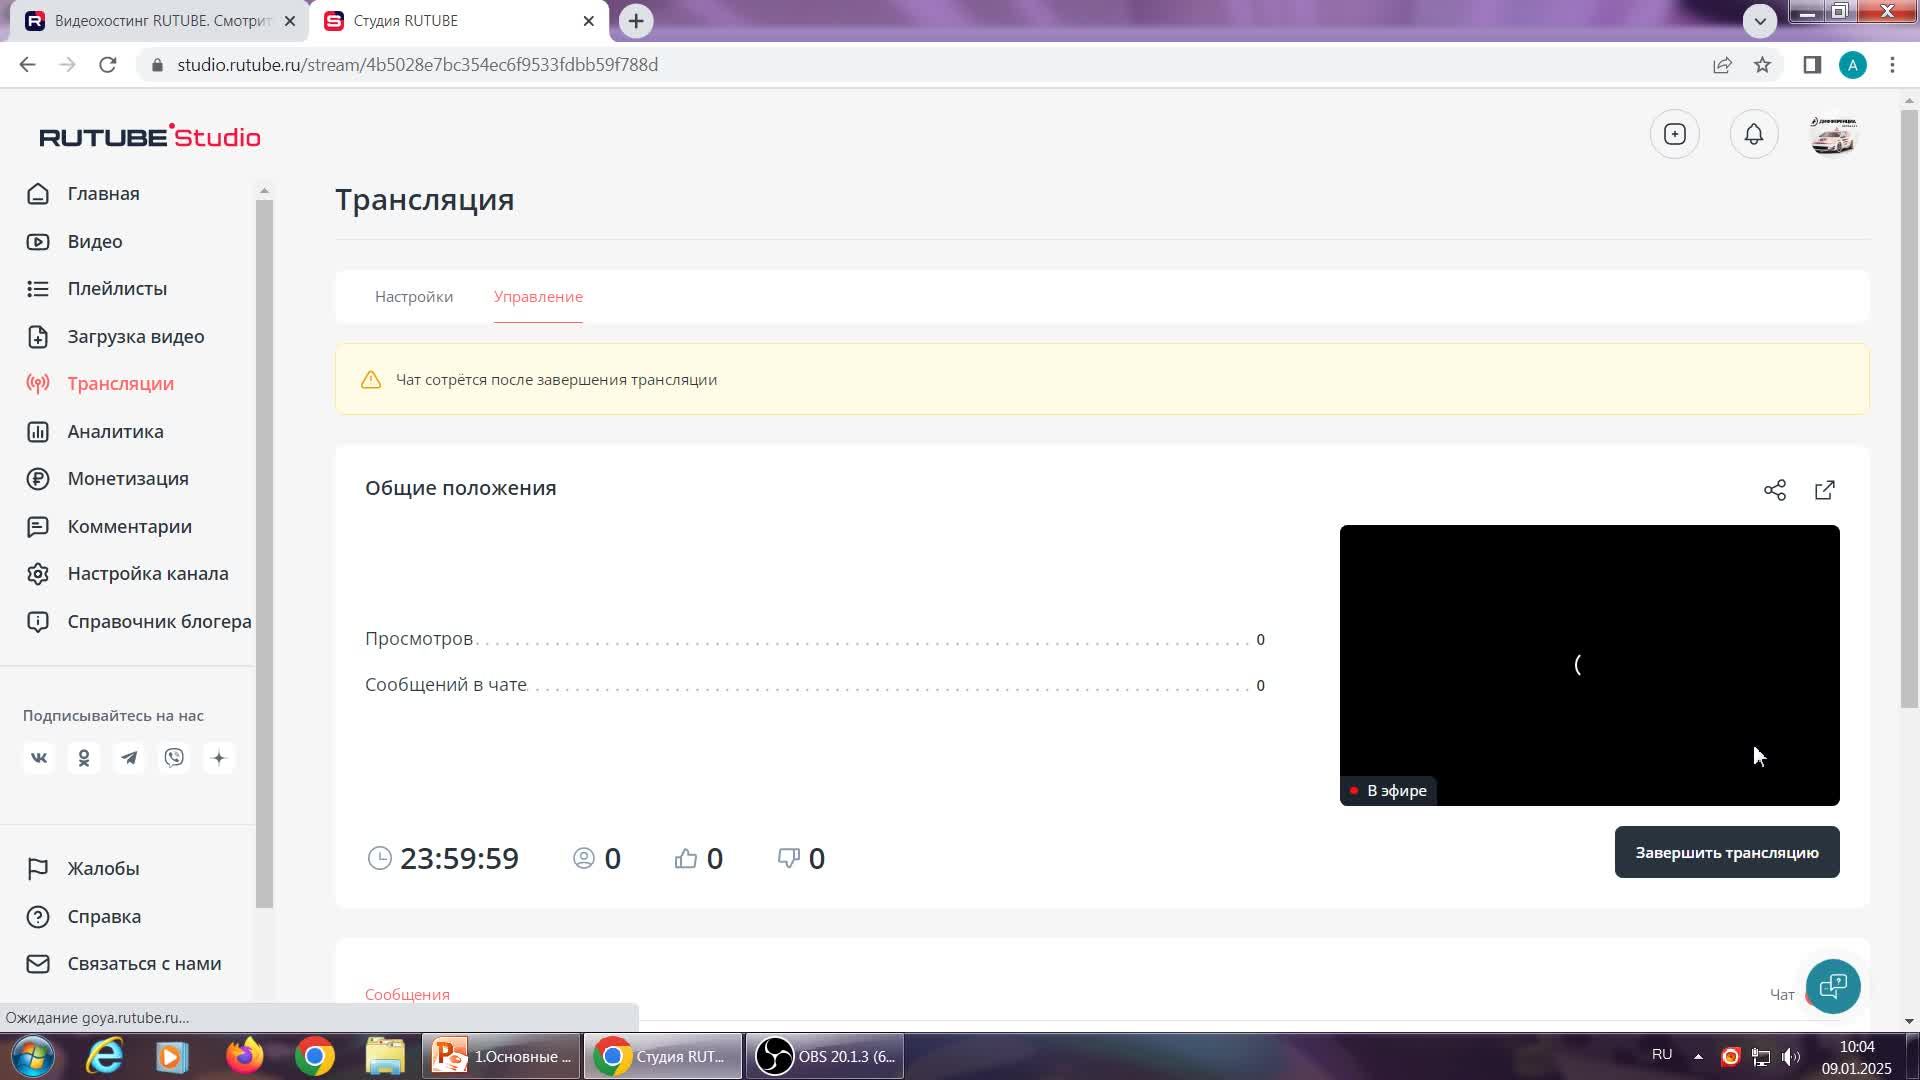1920x1080 pixels.
Task: Open the VK social link icon
Action: pos(39,758)
